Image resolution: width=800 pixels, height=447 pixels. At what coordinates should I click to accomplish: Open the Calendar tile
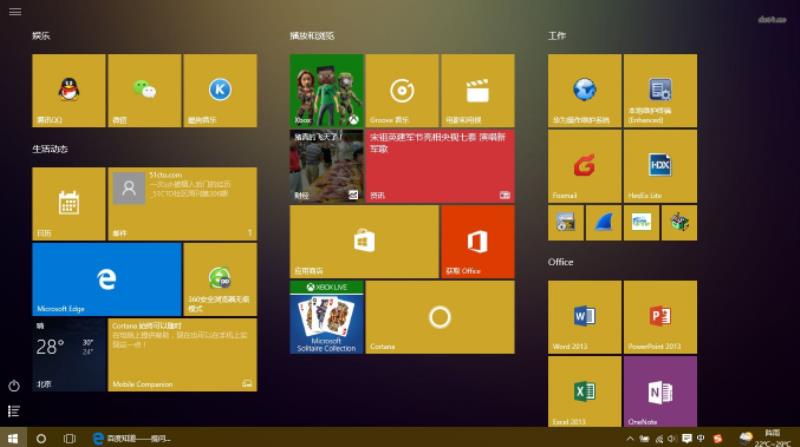[x=69, y=204]
